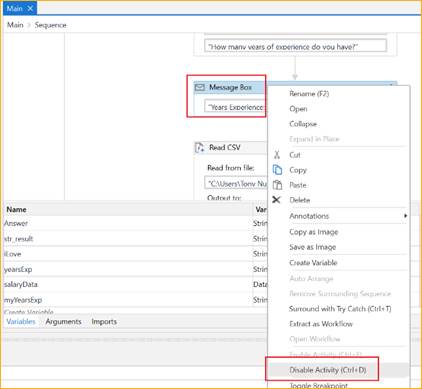Select the Message Box activity title
422x389 pixels.
[x=230, y=87]
